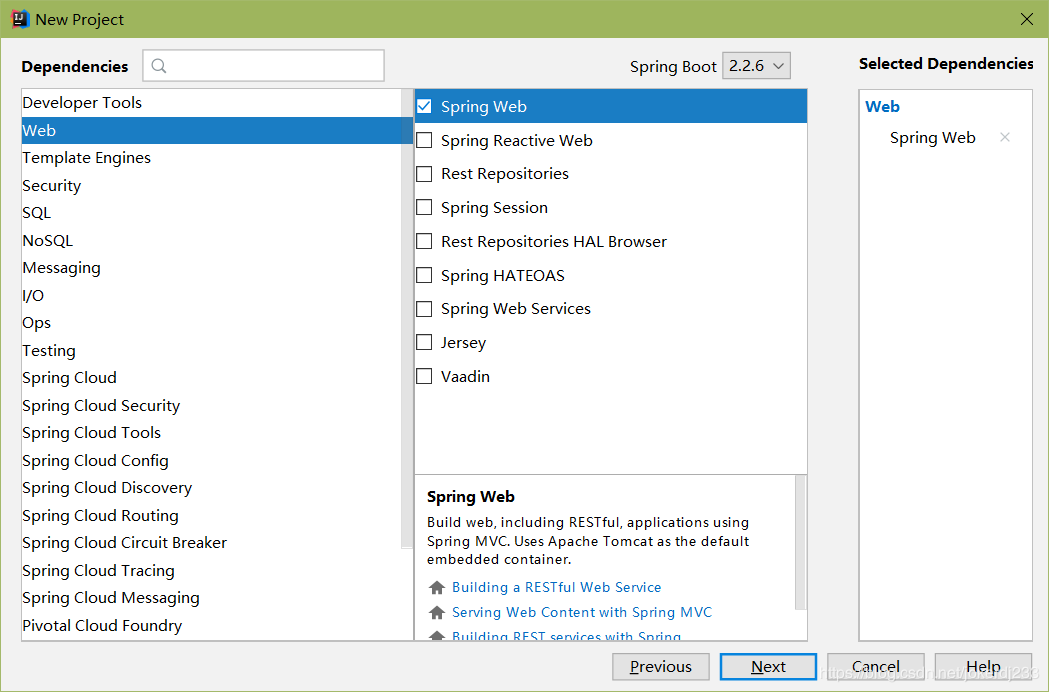
Task: Select Spring Cloud Security category
Action: (211, 406)
